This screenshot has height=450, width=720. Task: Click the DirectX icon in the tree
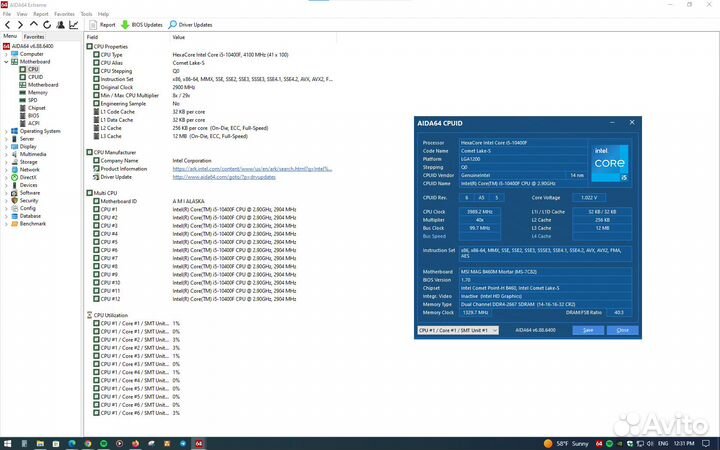pos(14,177)
